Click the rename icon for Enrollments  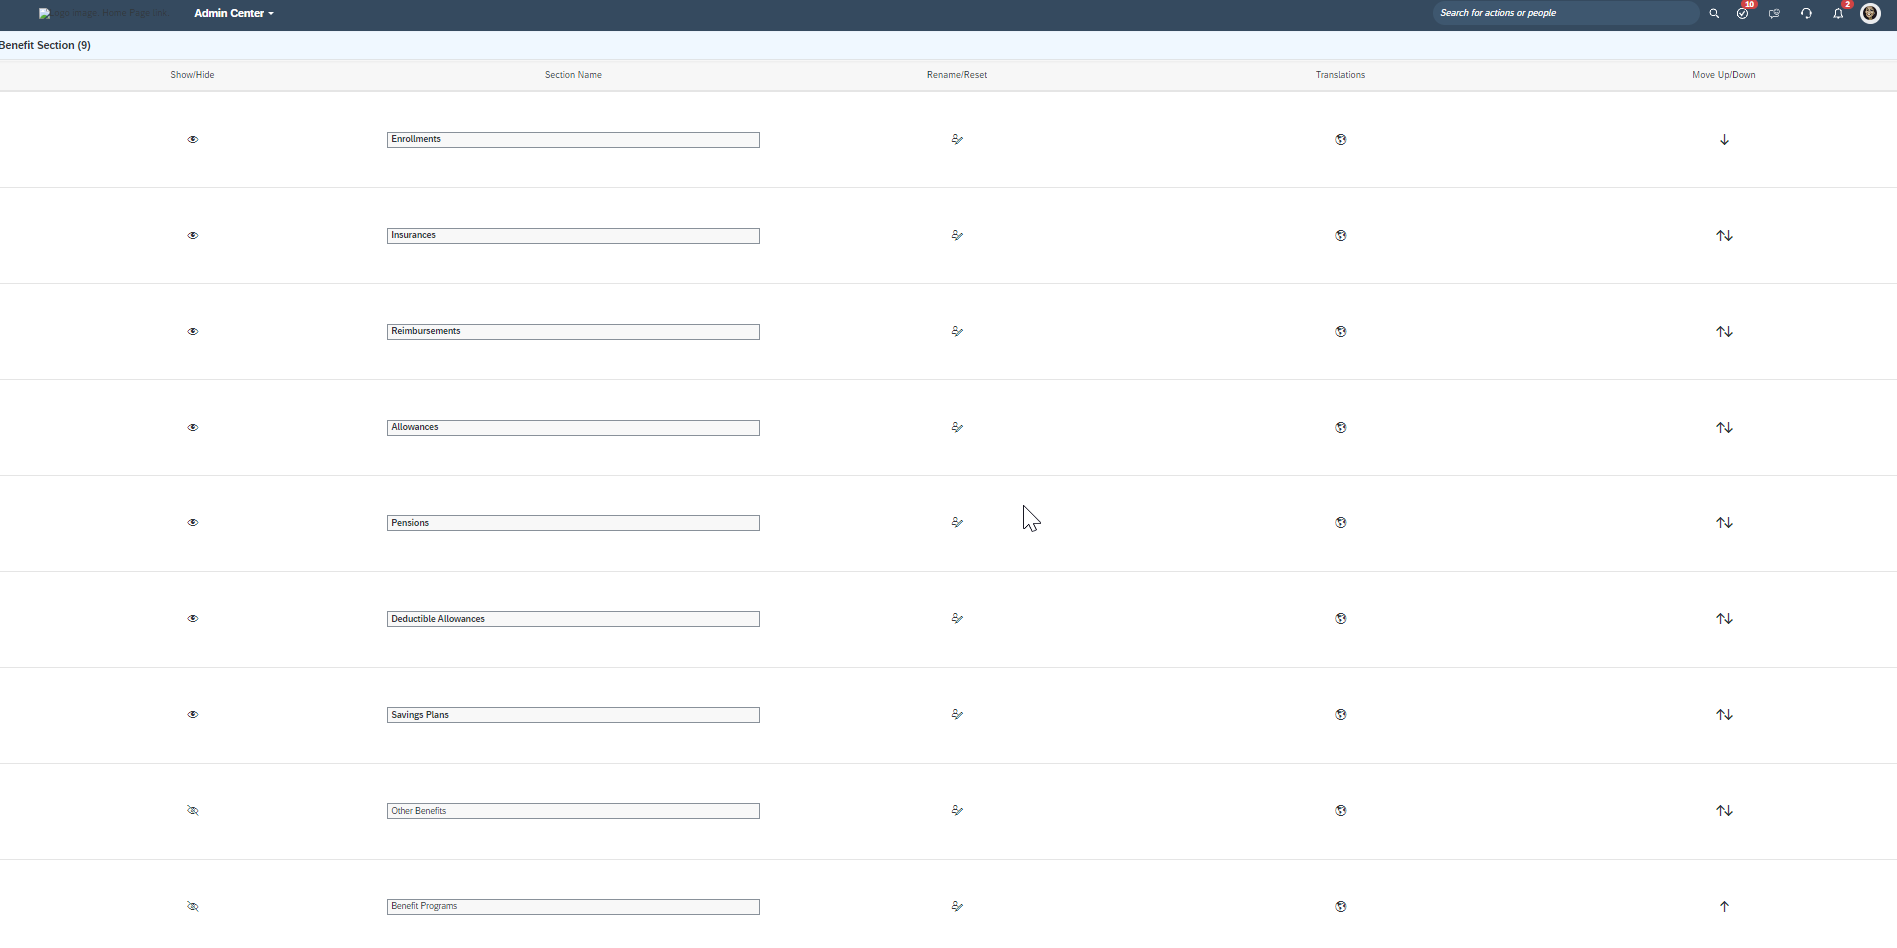[x=957, y=140]
